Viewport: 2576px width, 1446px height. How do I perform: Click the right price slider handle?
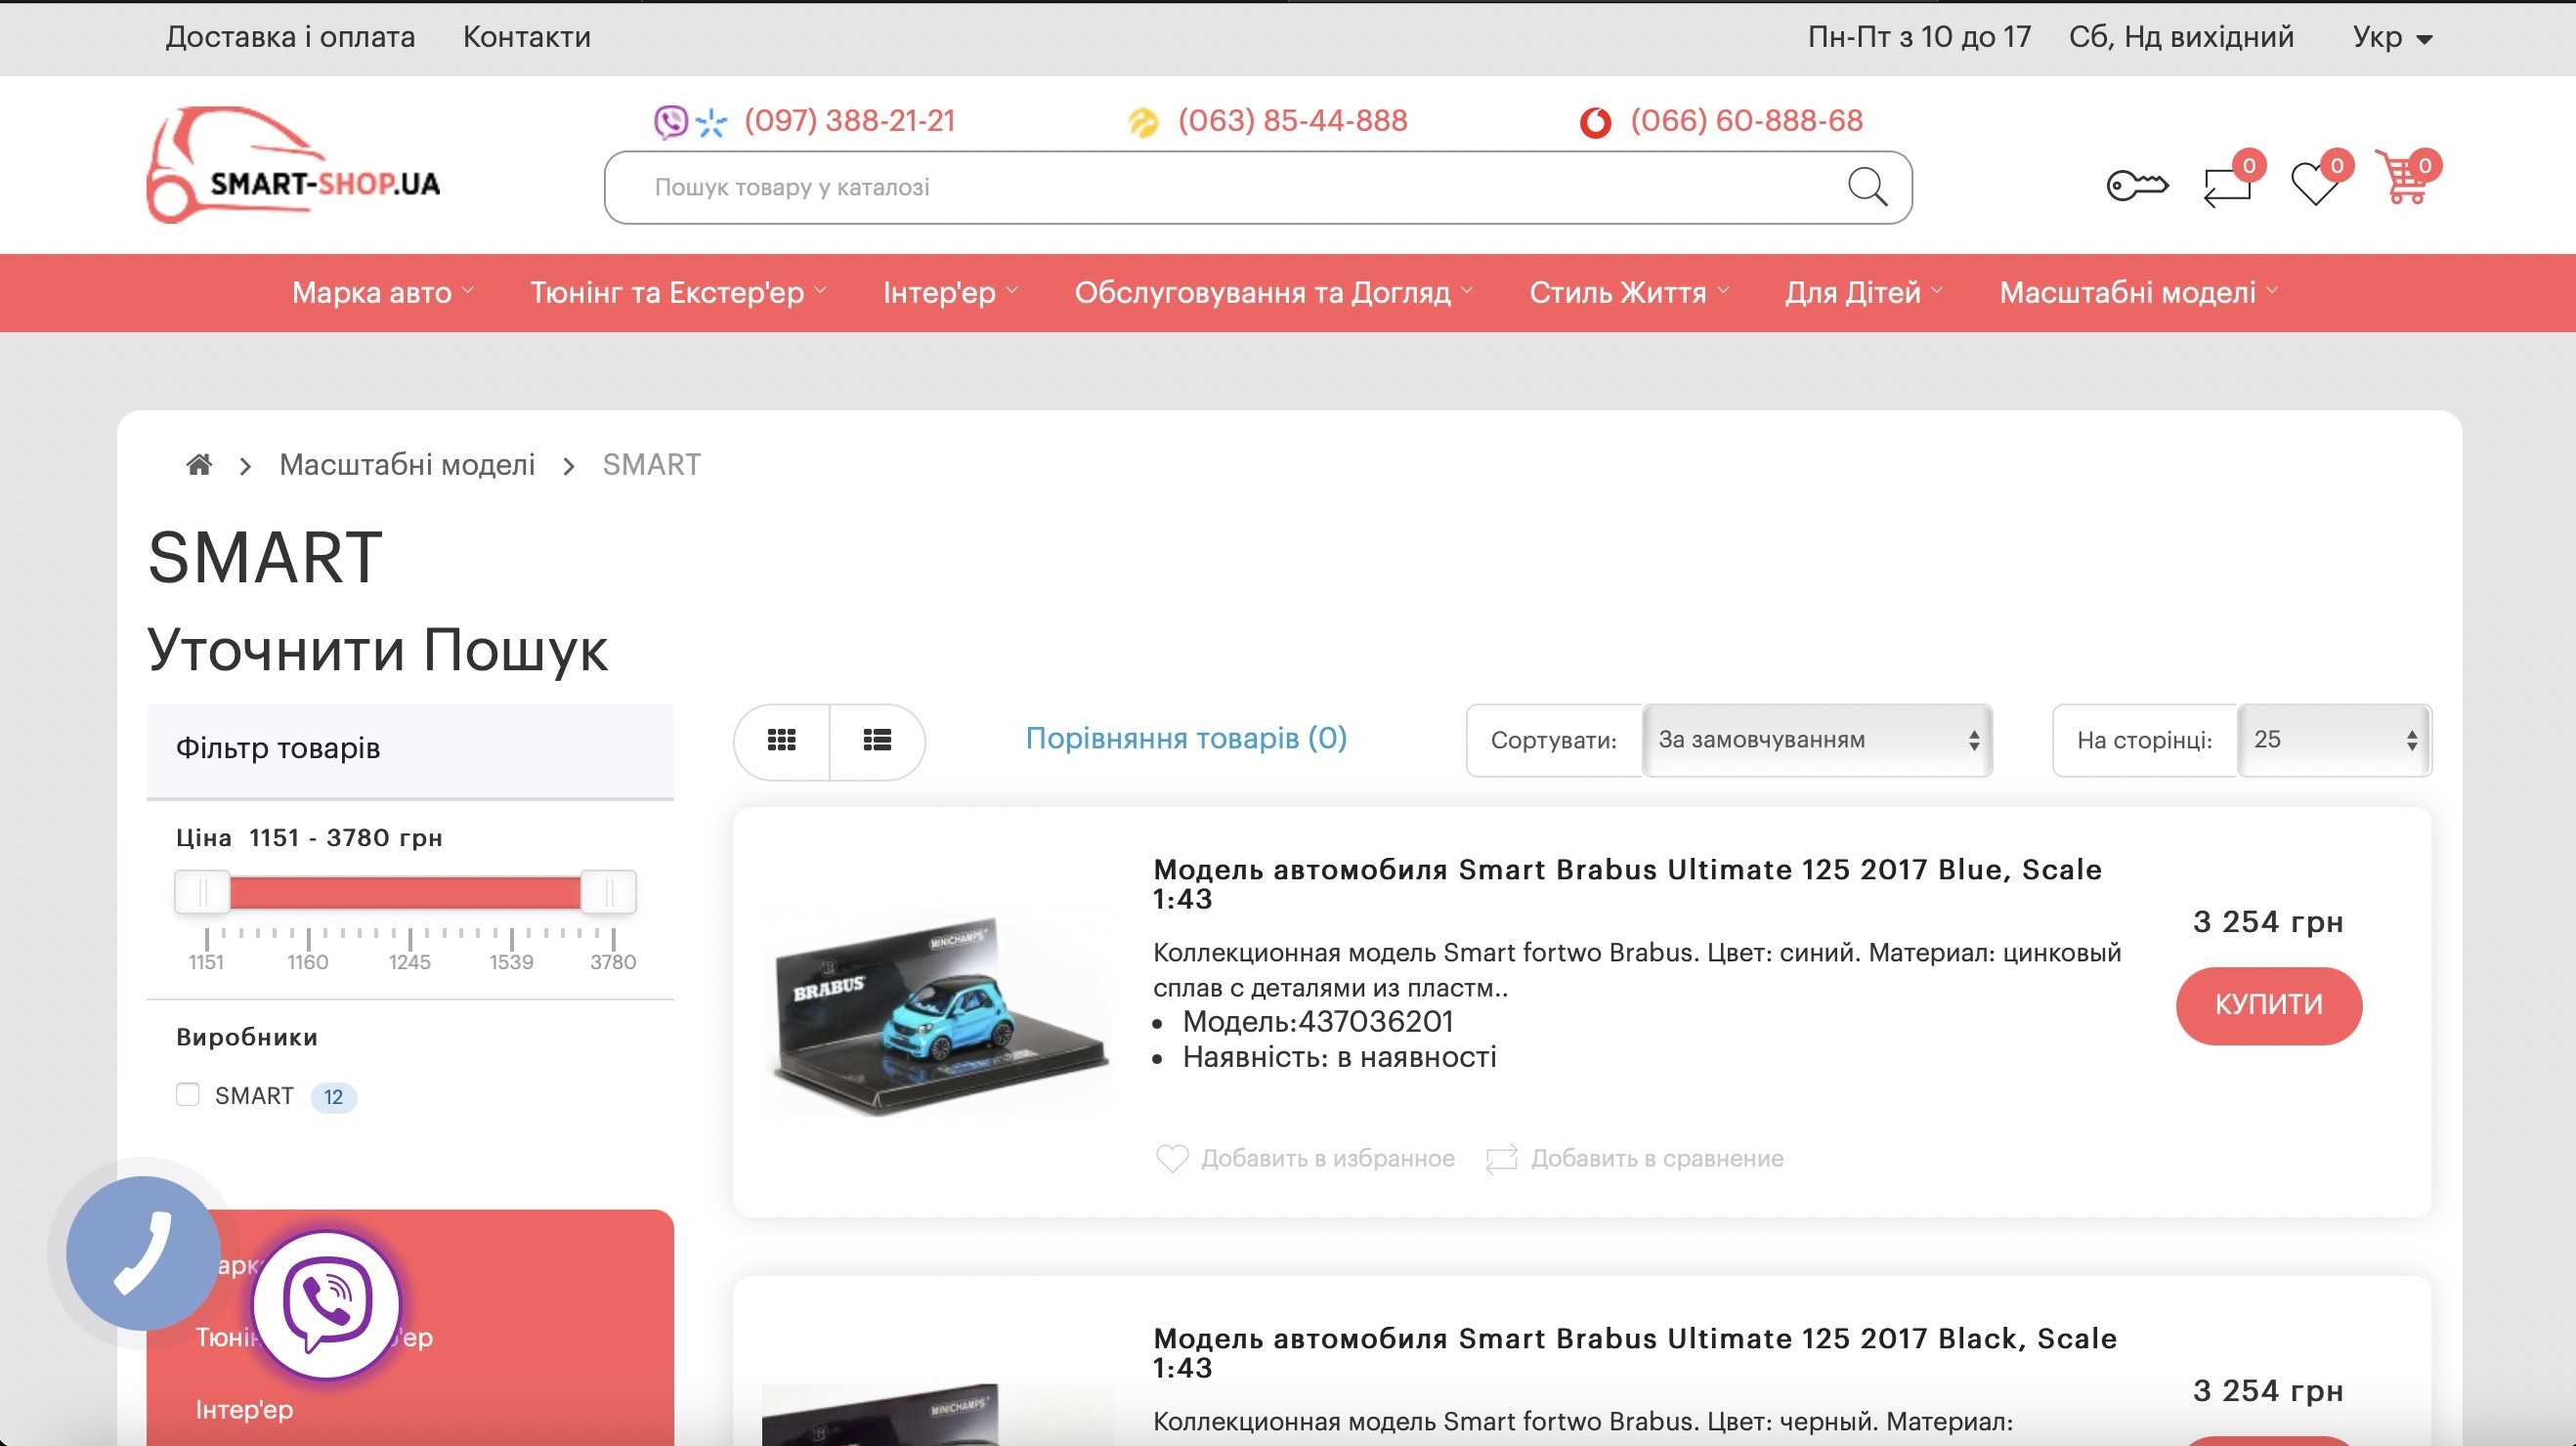pos(608,892)
